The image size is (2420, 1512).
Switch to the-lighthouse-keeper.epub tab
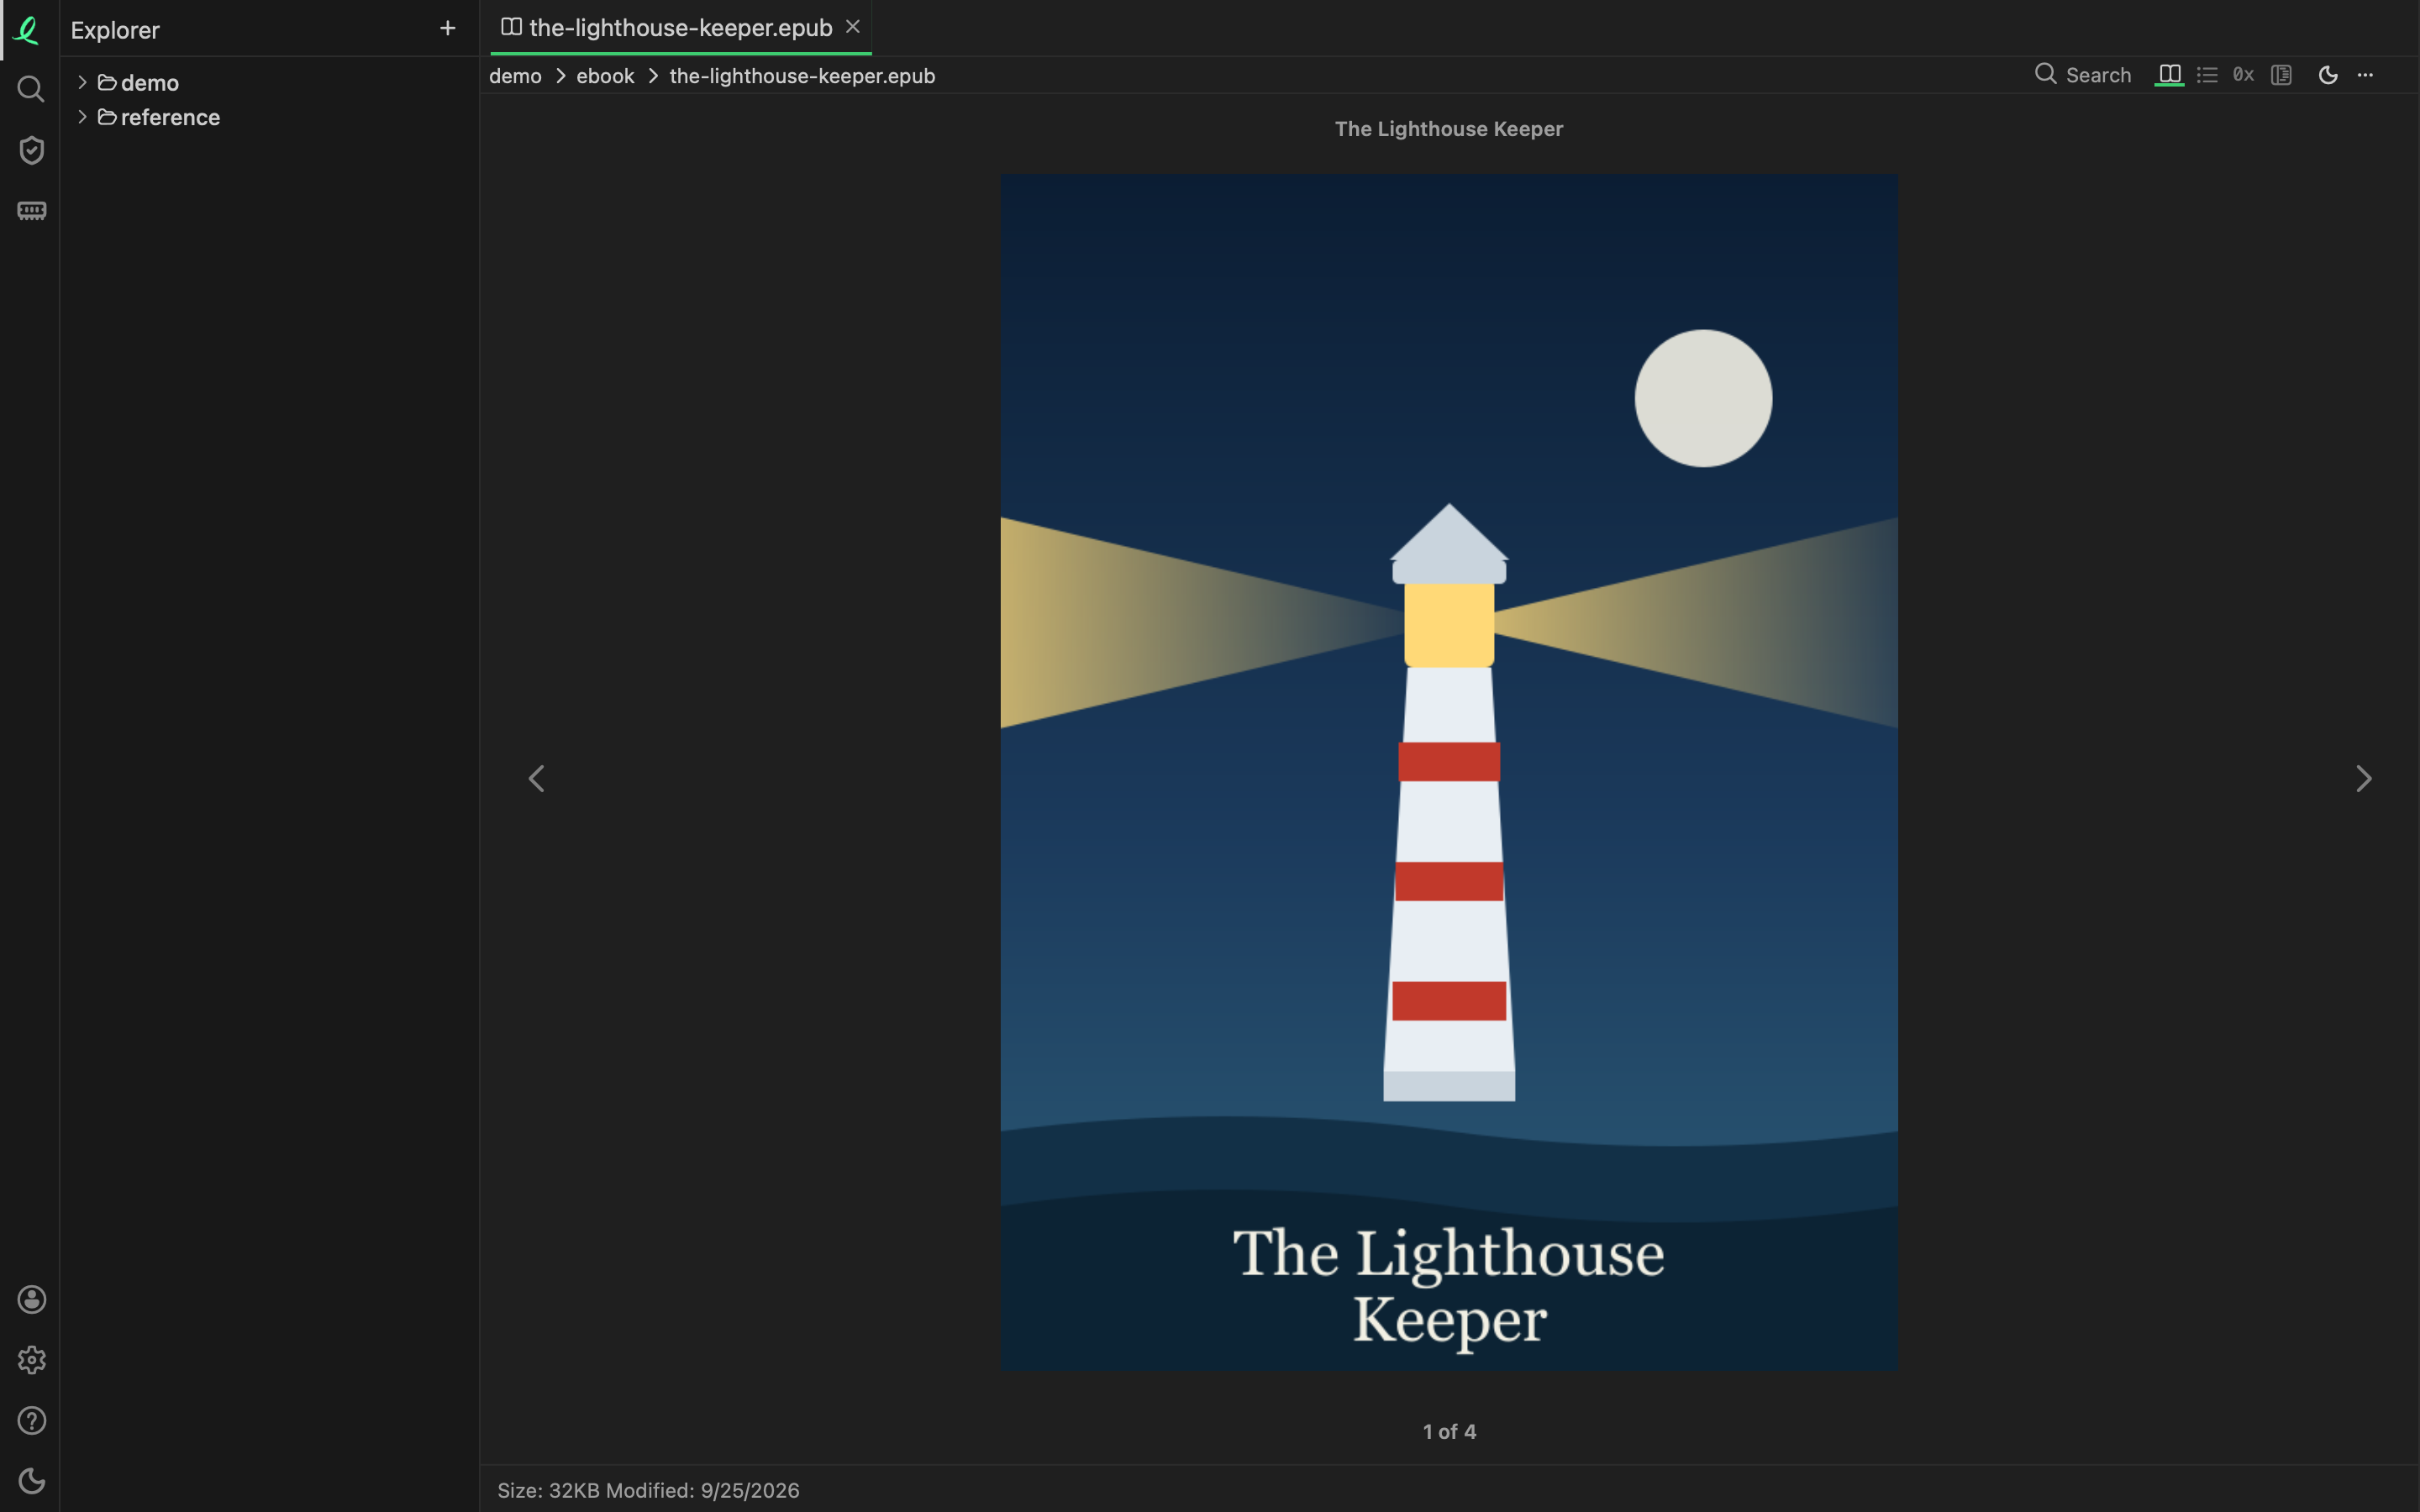point(680,28)
